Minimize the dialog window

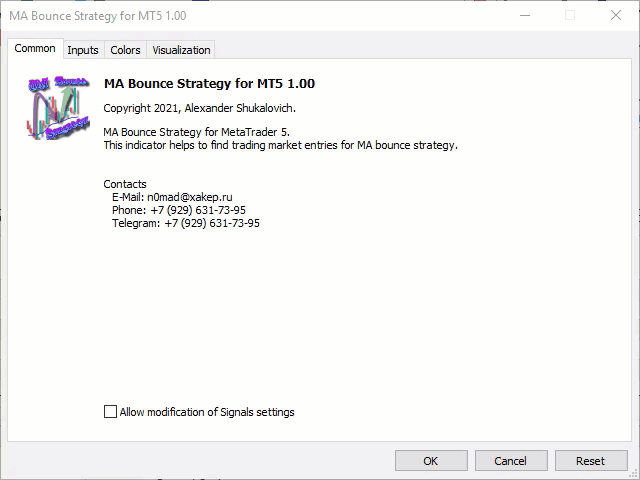coord(525,16)
